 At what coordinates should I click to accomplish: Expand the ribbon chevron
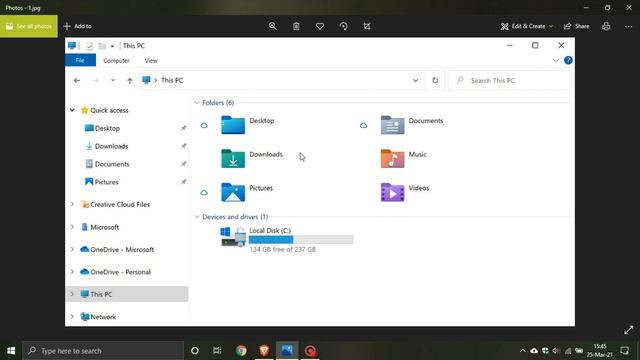pos(556,60)
